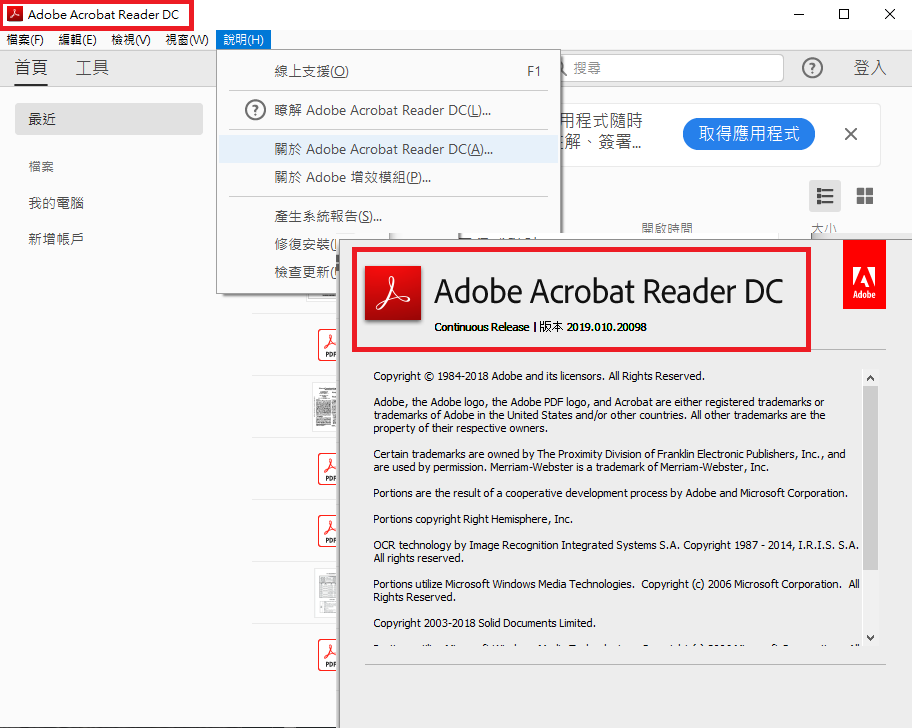The width and height of the screenshot is (912, 728).
Task: Open the 編輯(E) menu
Action: click(77, 40)
